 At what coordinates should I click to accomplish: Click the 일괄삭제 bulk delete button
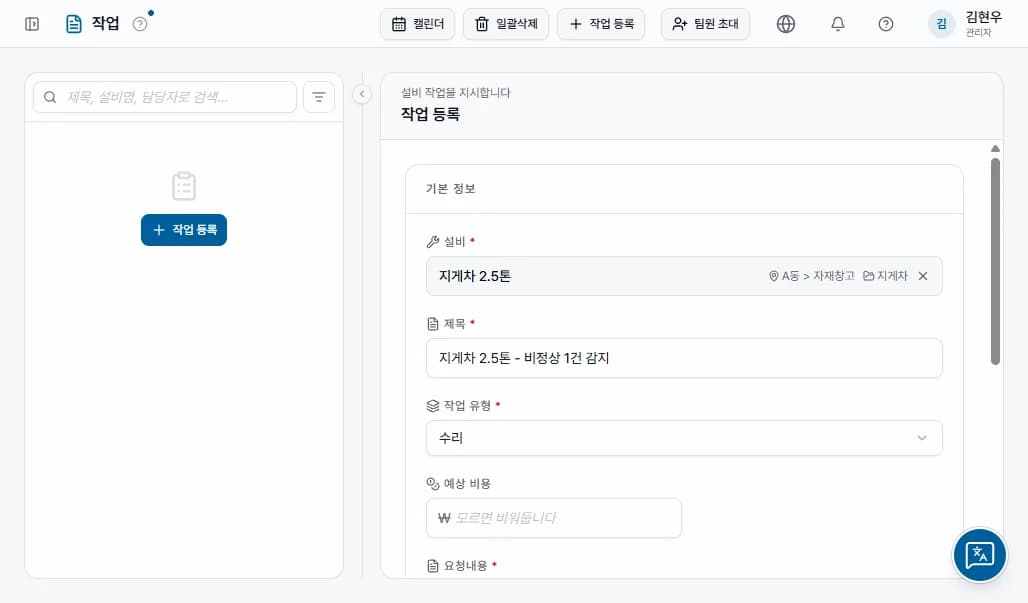pos(505,24)
